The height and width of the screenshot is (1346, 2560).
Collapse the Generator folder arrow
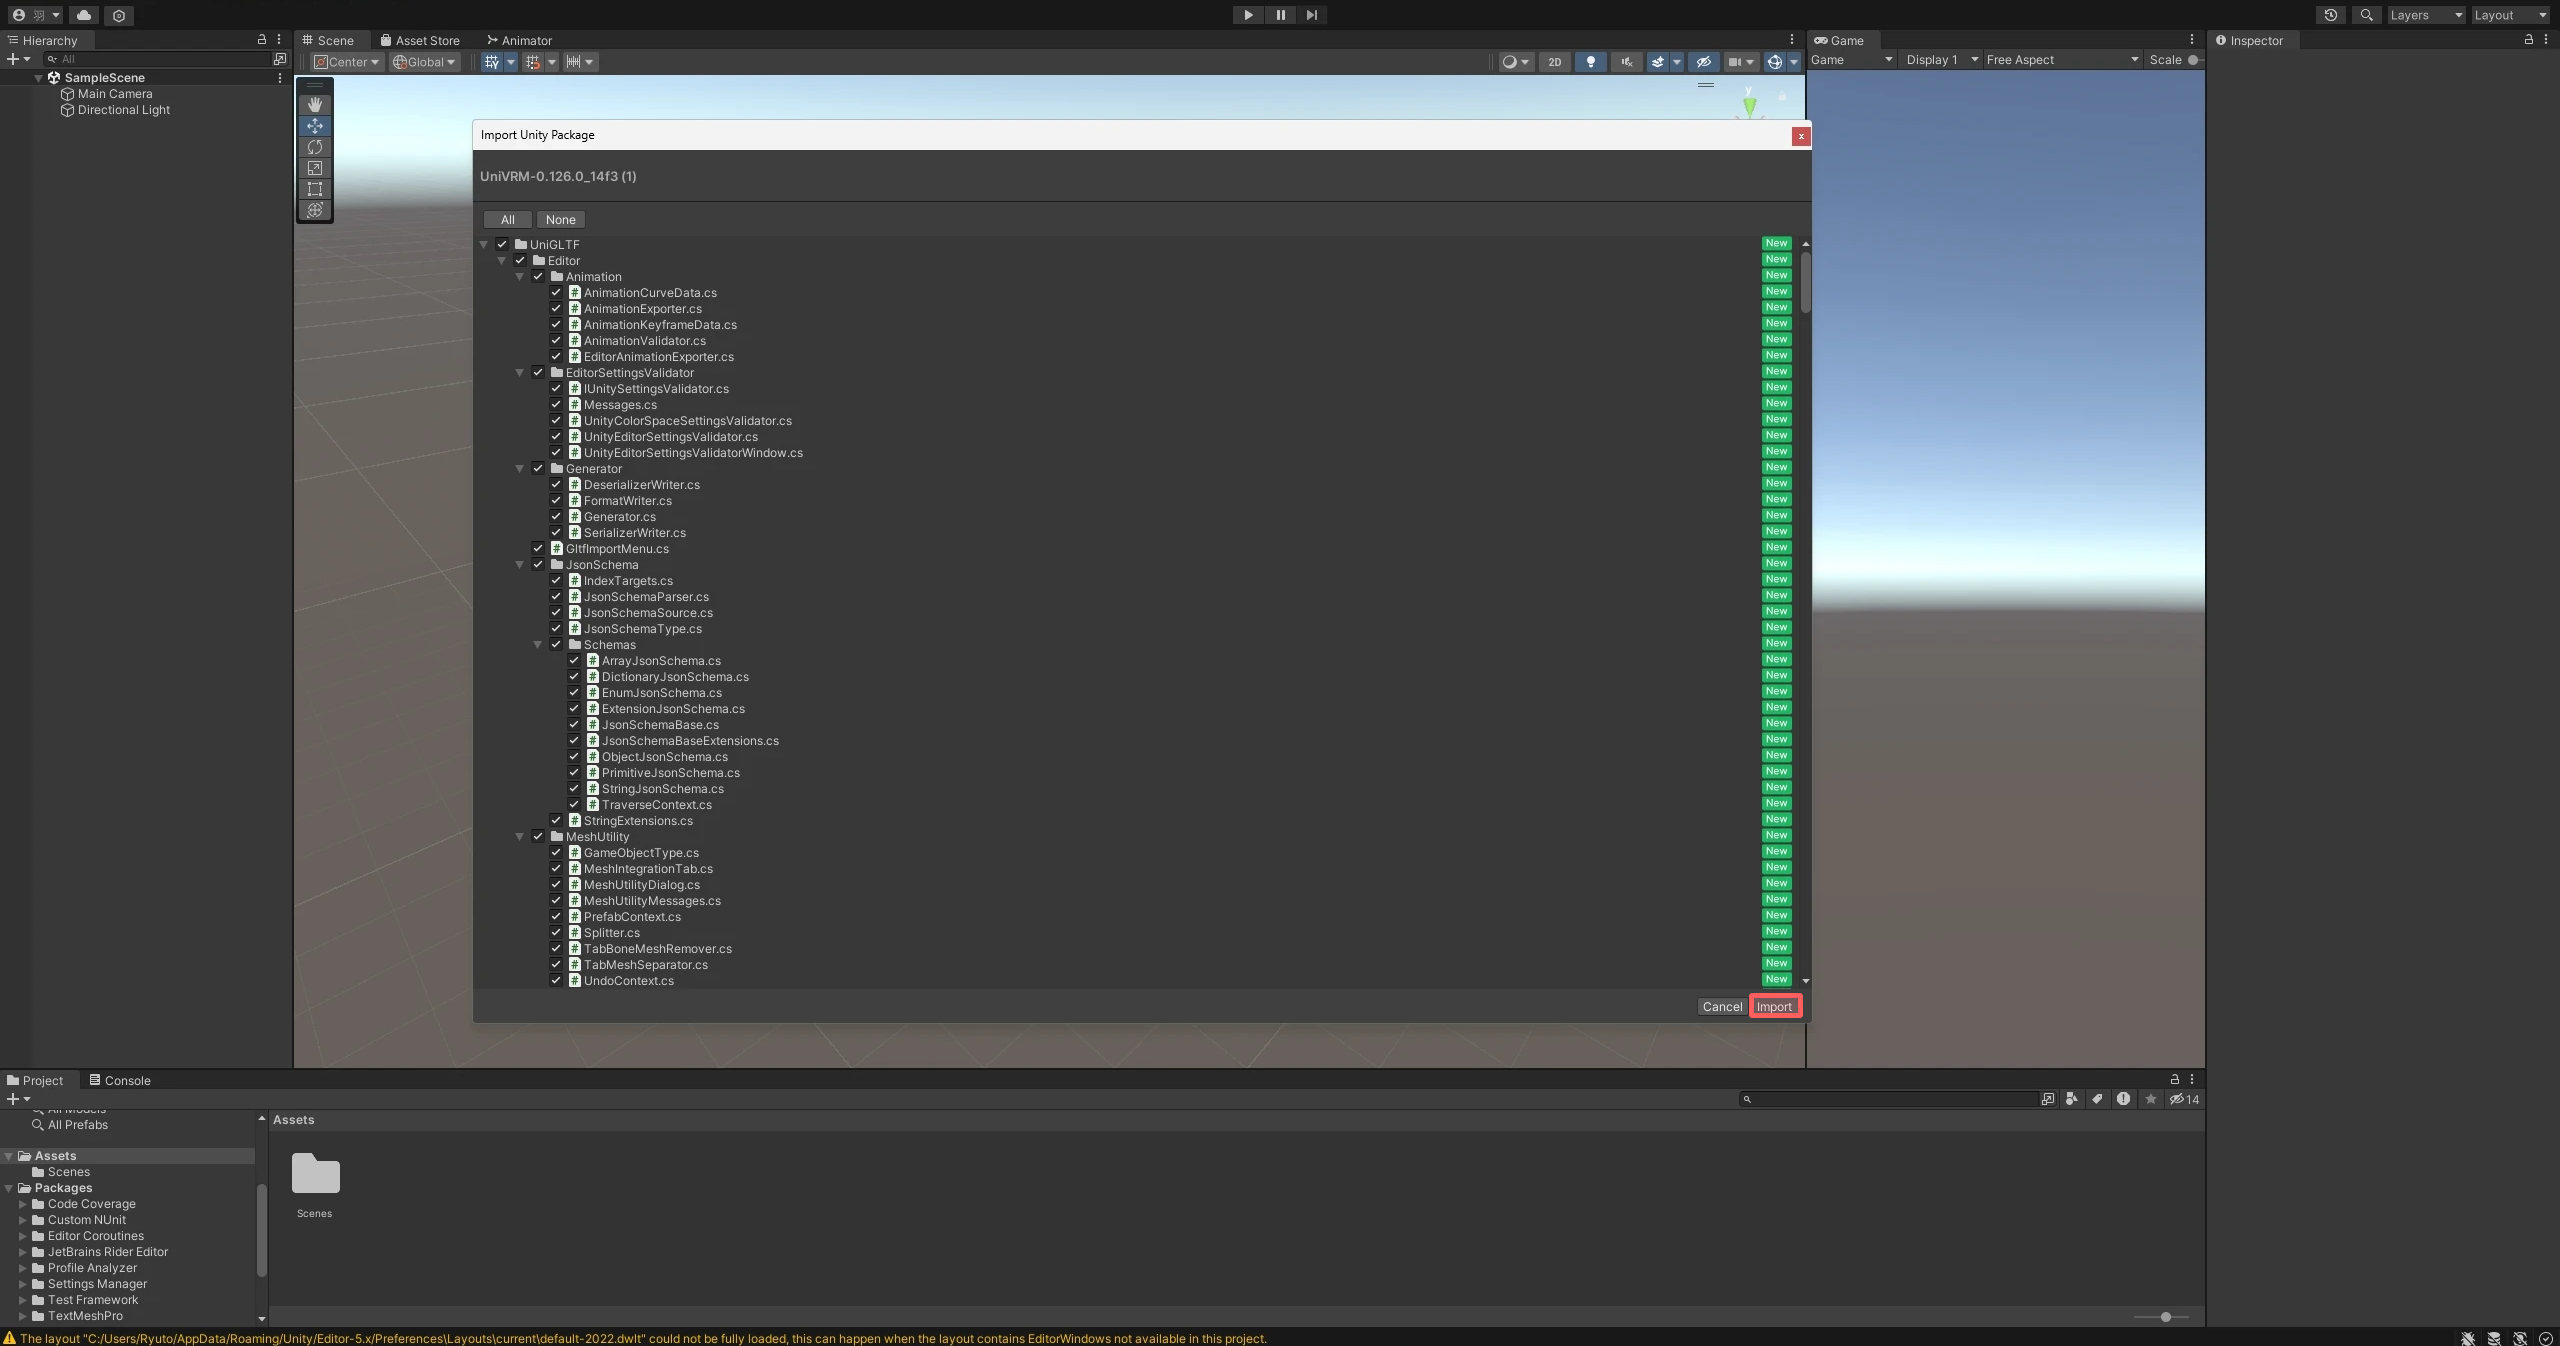pyautogui.click(x=520, y=468)
